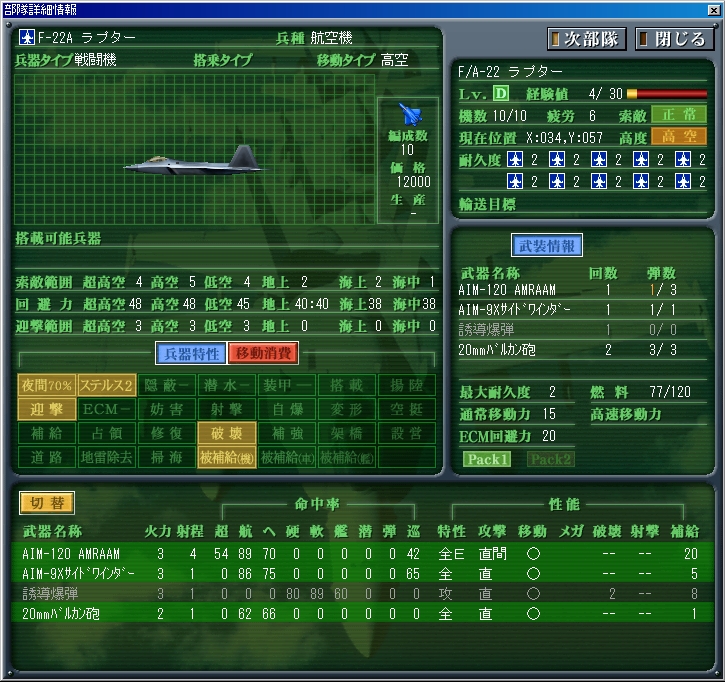Toggle the 被補給(機) trait cell

tap(227, 458)
